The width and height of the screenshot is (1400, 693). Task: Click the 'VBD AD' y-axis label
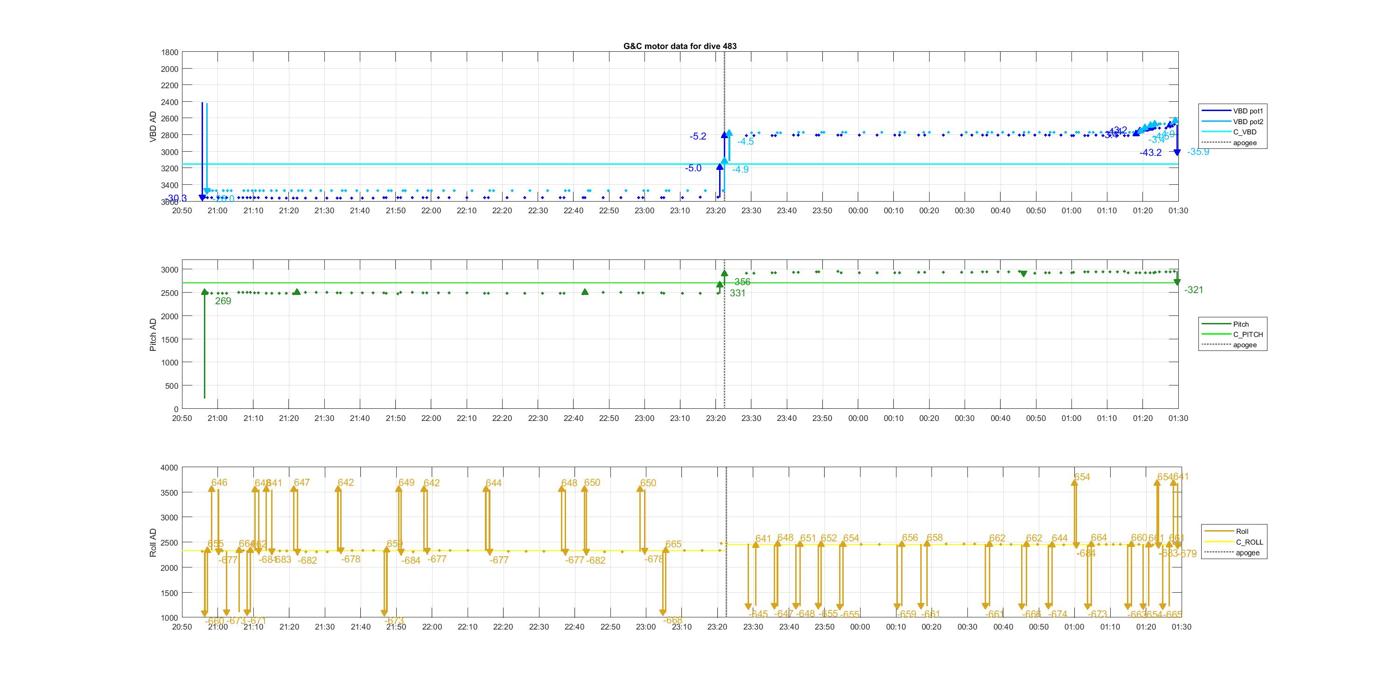tap(154, 126)
